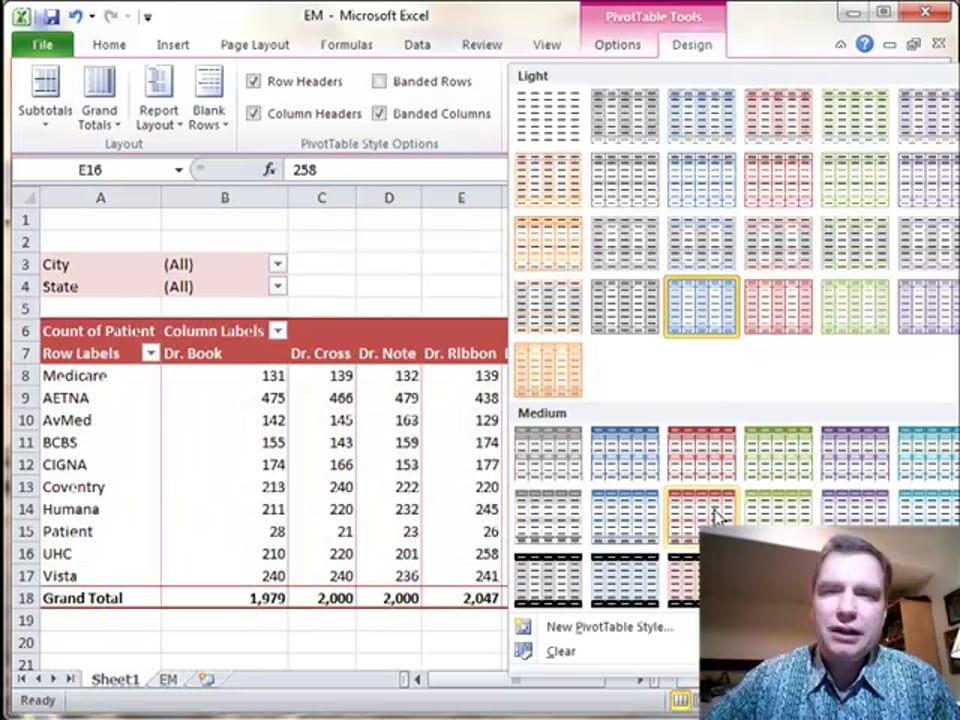960x720 pixels.
Task: Open the Undo history dropdown arrow
Action: point(92,17)
